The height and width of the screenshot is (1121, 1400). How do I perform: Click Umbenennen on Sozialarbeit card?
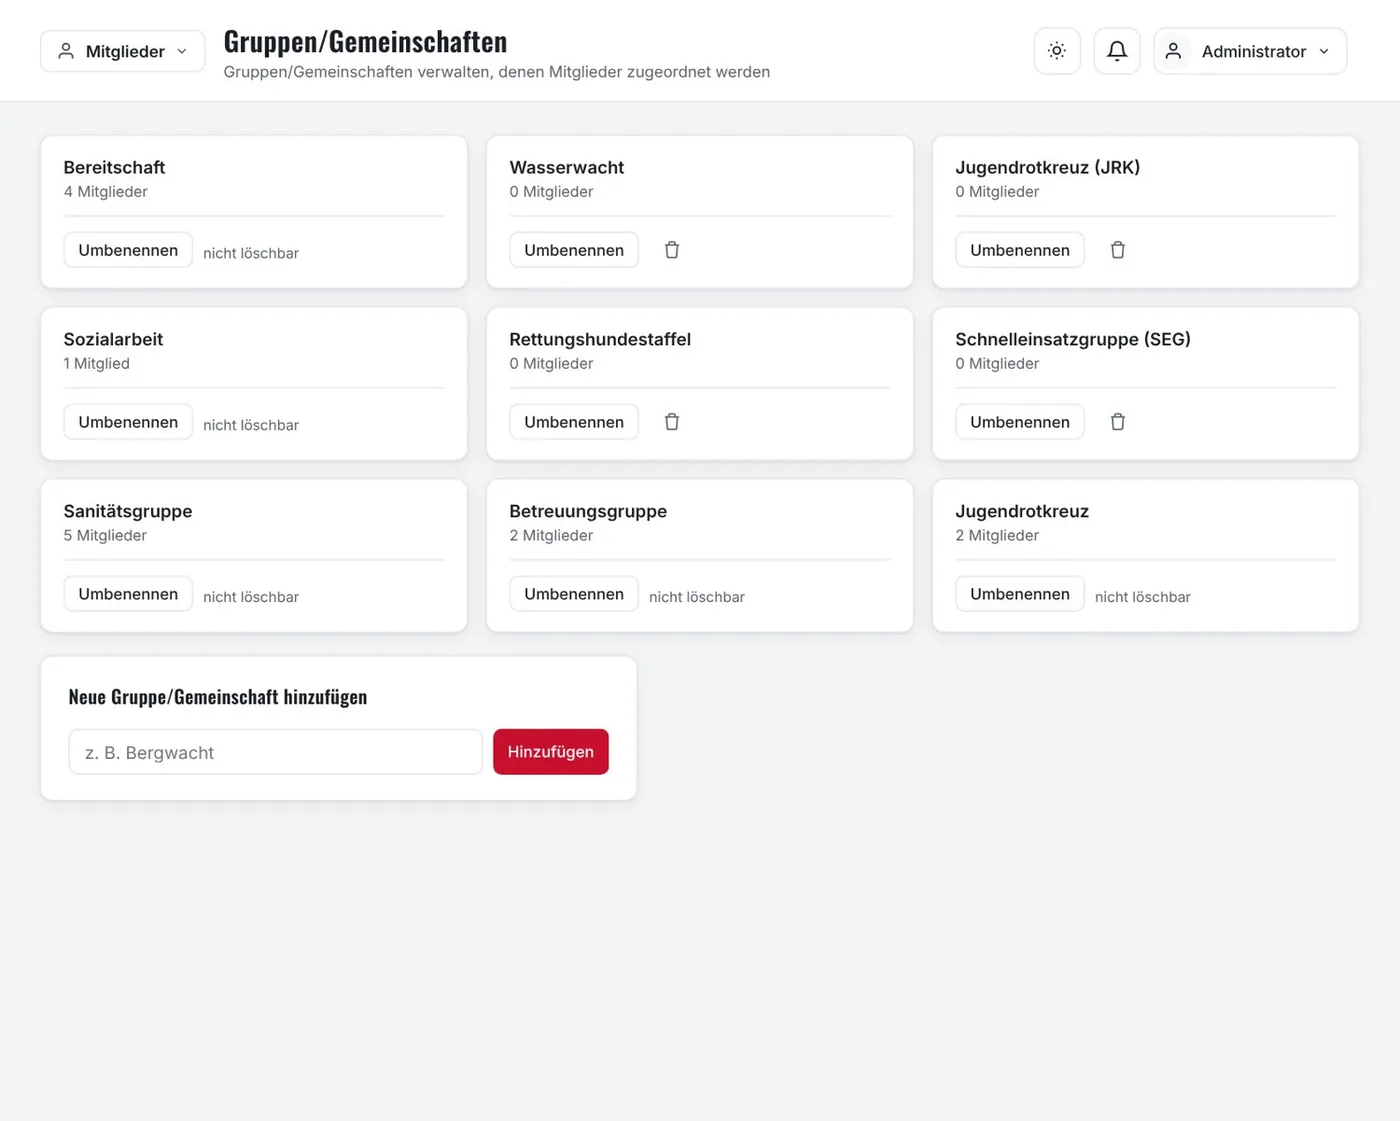[128, 422]
